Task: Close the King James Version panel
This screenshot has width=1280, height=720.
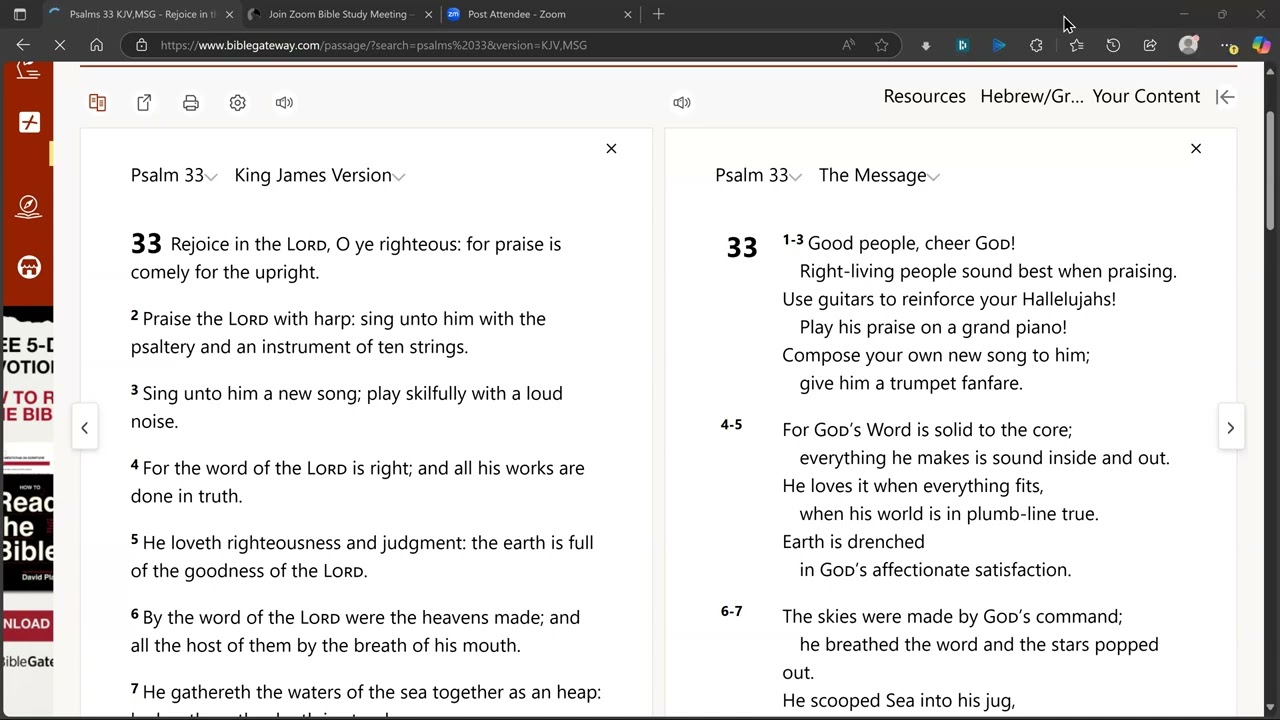Action: (611, 149)
